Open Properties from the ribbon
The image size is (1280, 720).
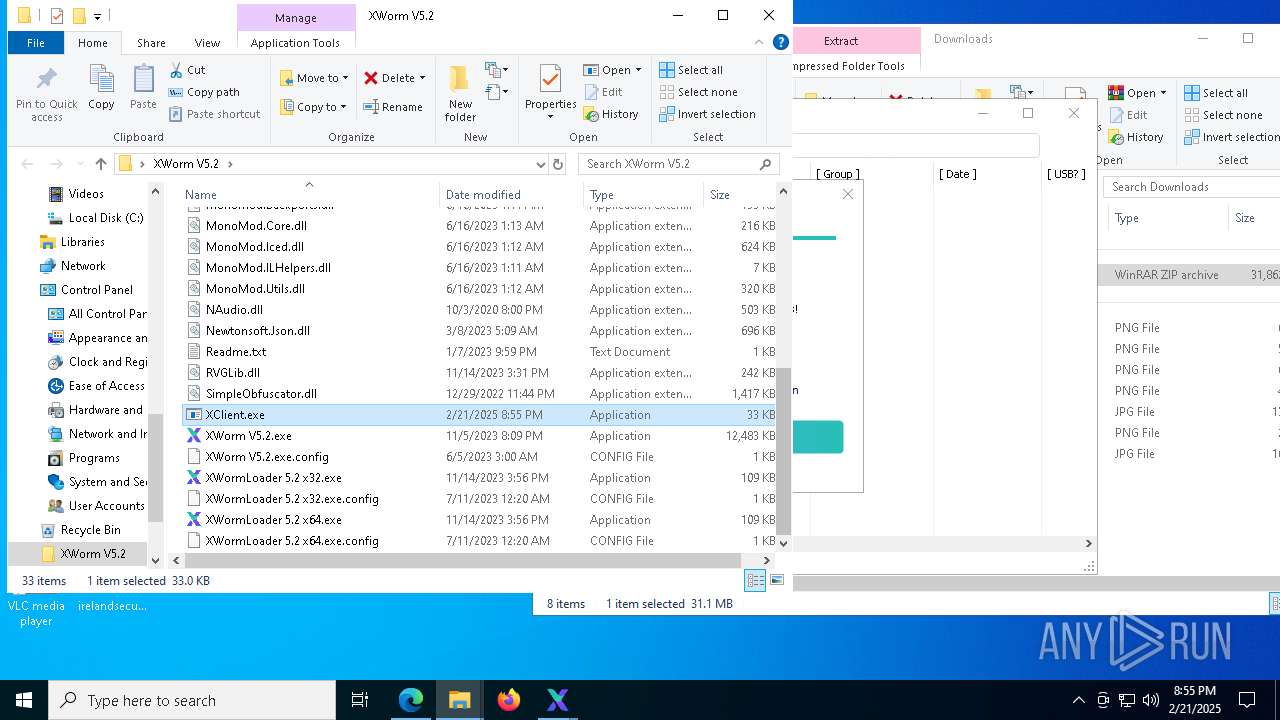pos(551,90)
